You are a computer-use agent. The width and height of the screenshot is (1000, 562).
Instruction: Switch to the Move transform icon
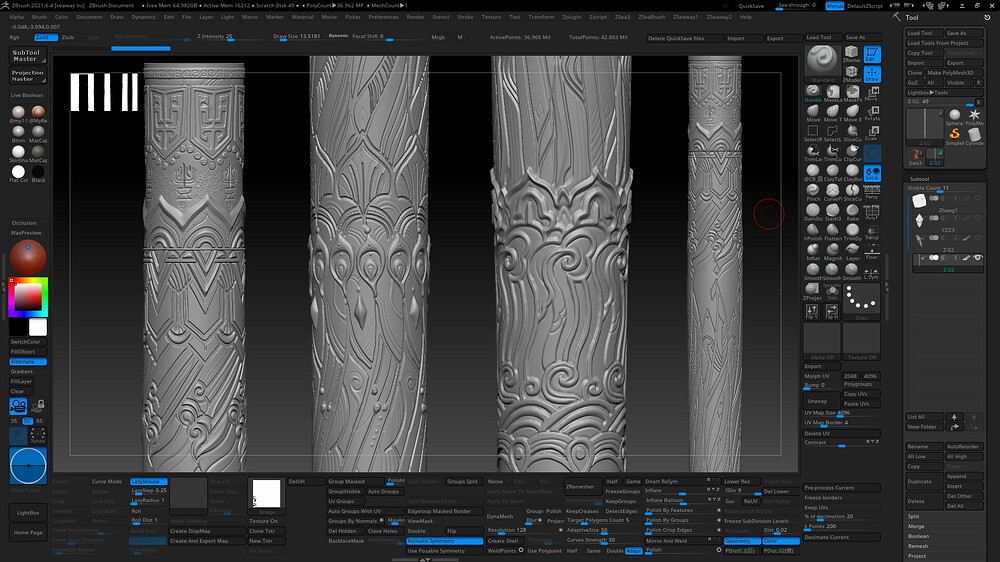872,94
